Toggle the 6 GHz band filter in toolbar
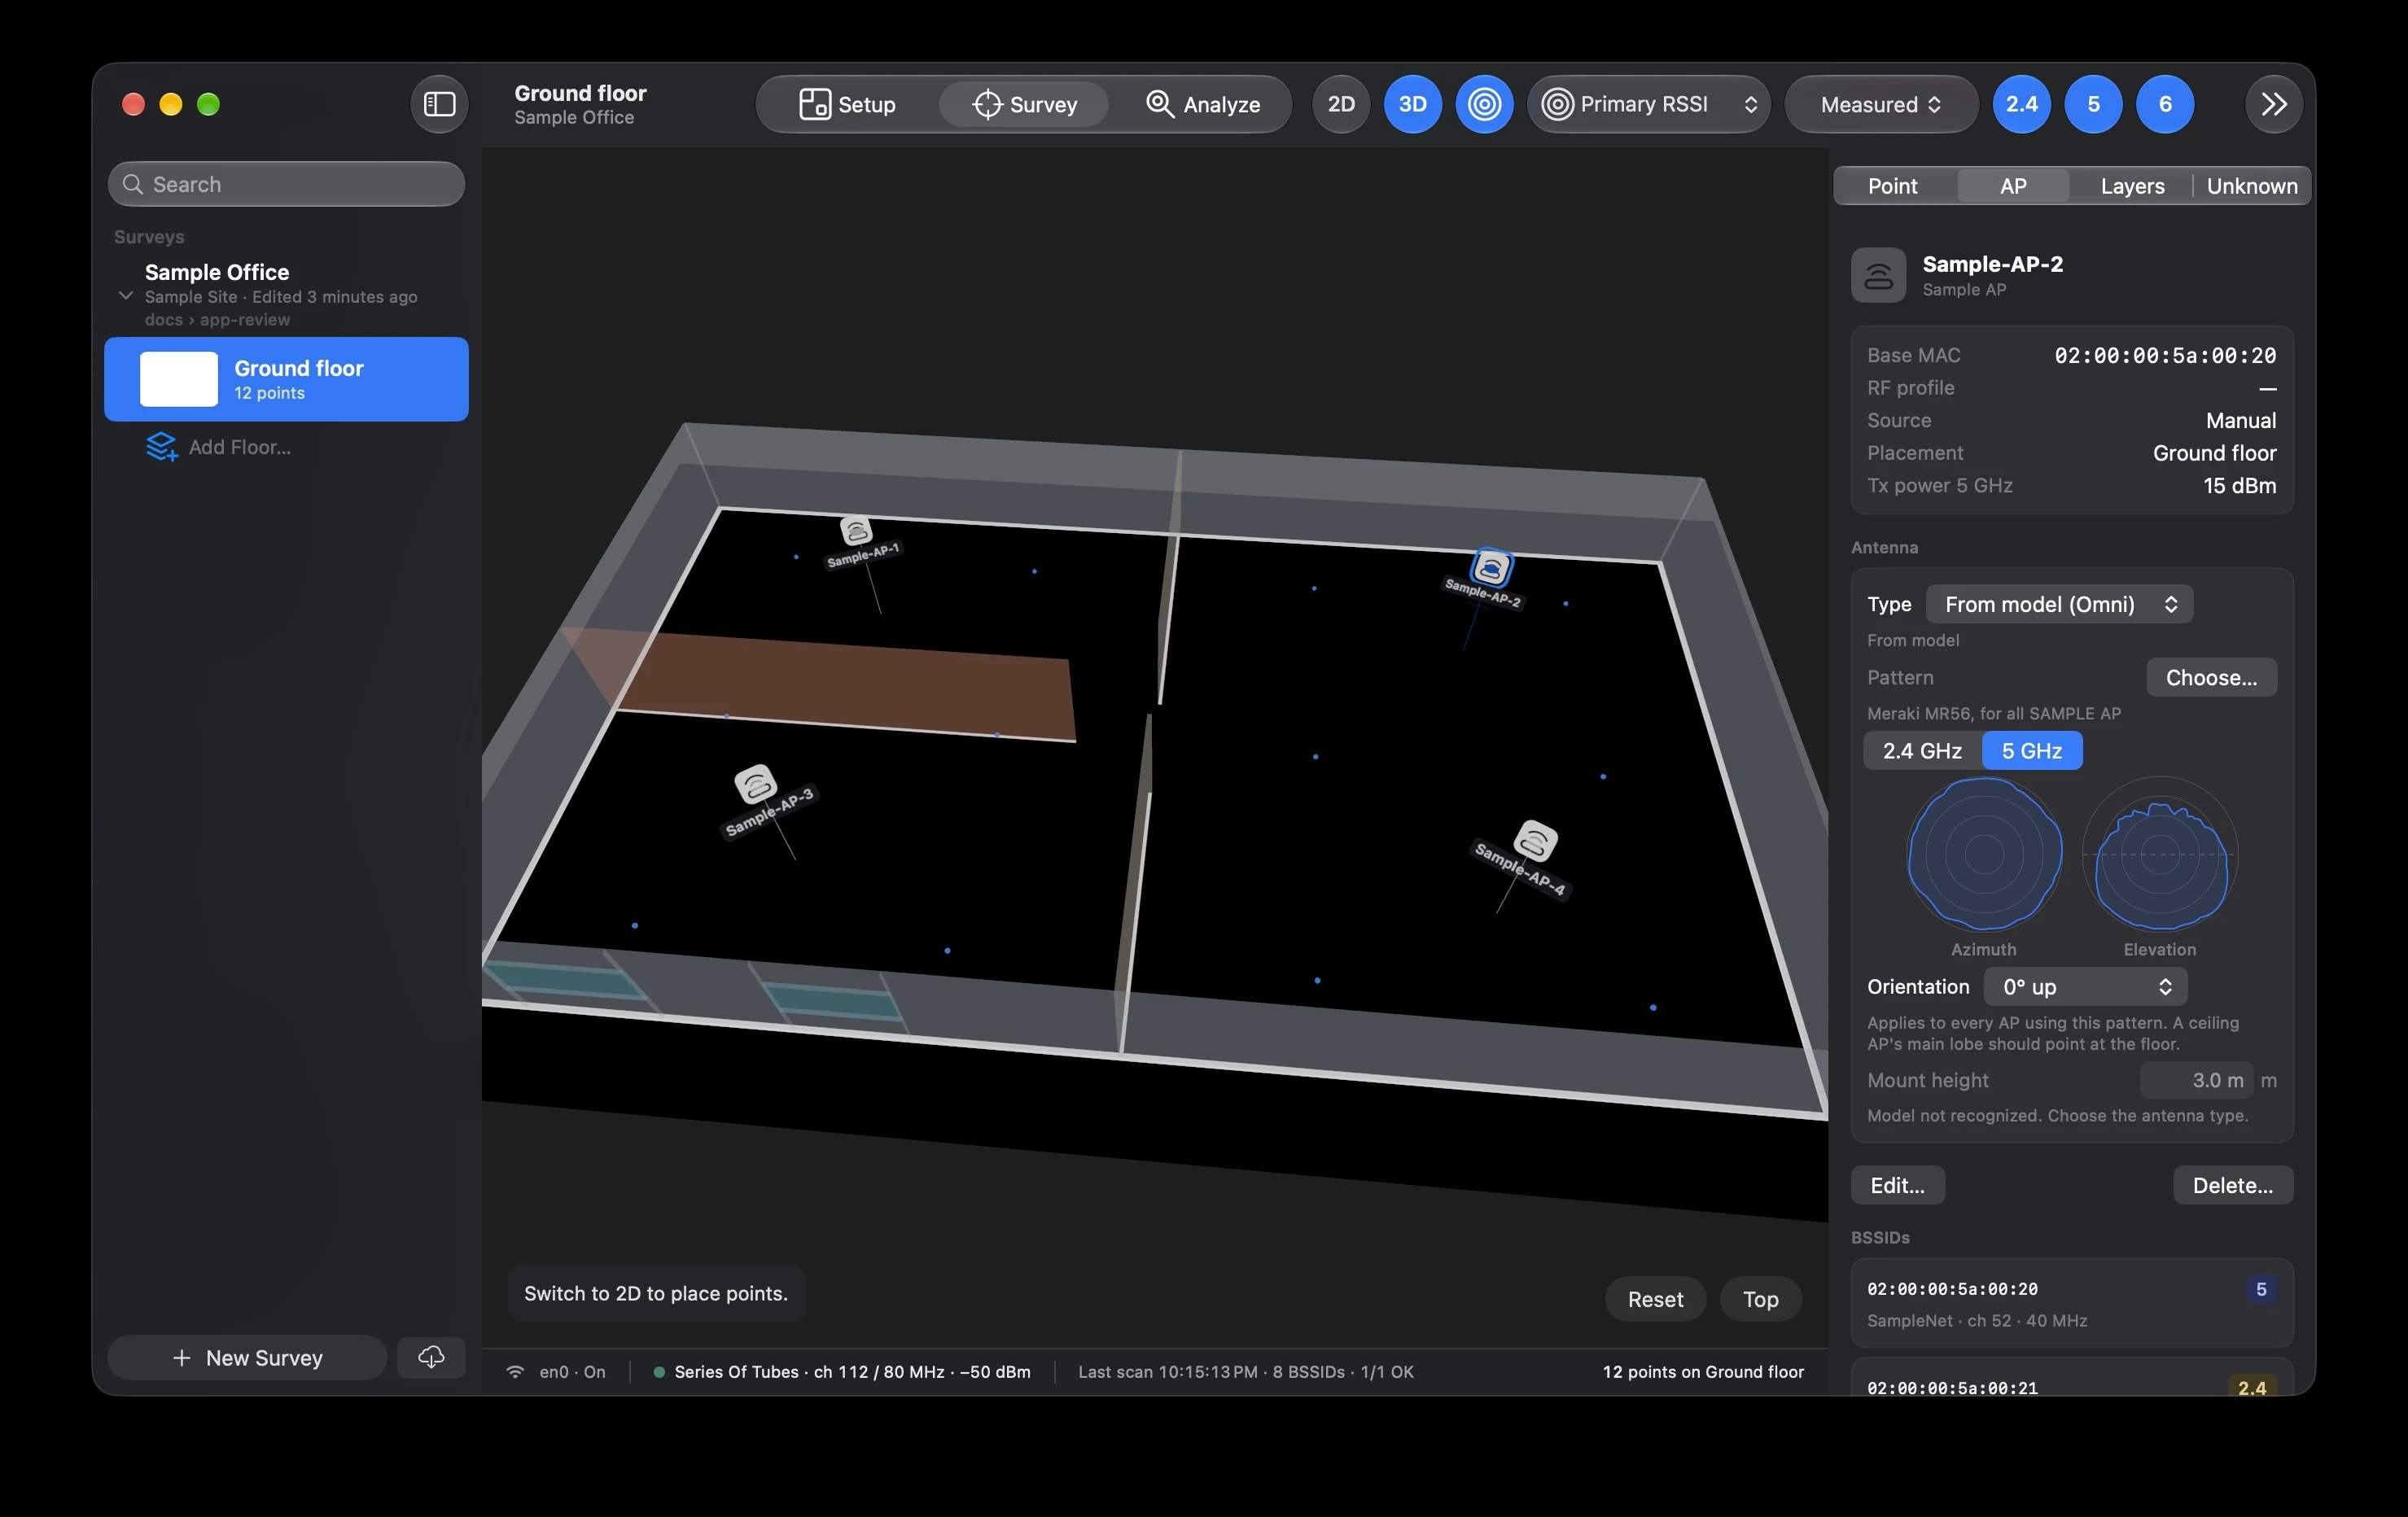Viewport: 2408px width, 1517px height. click(2165, 104)
